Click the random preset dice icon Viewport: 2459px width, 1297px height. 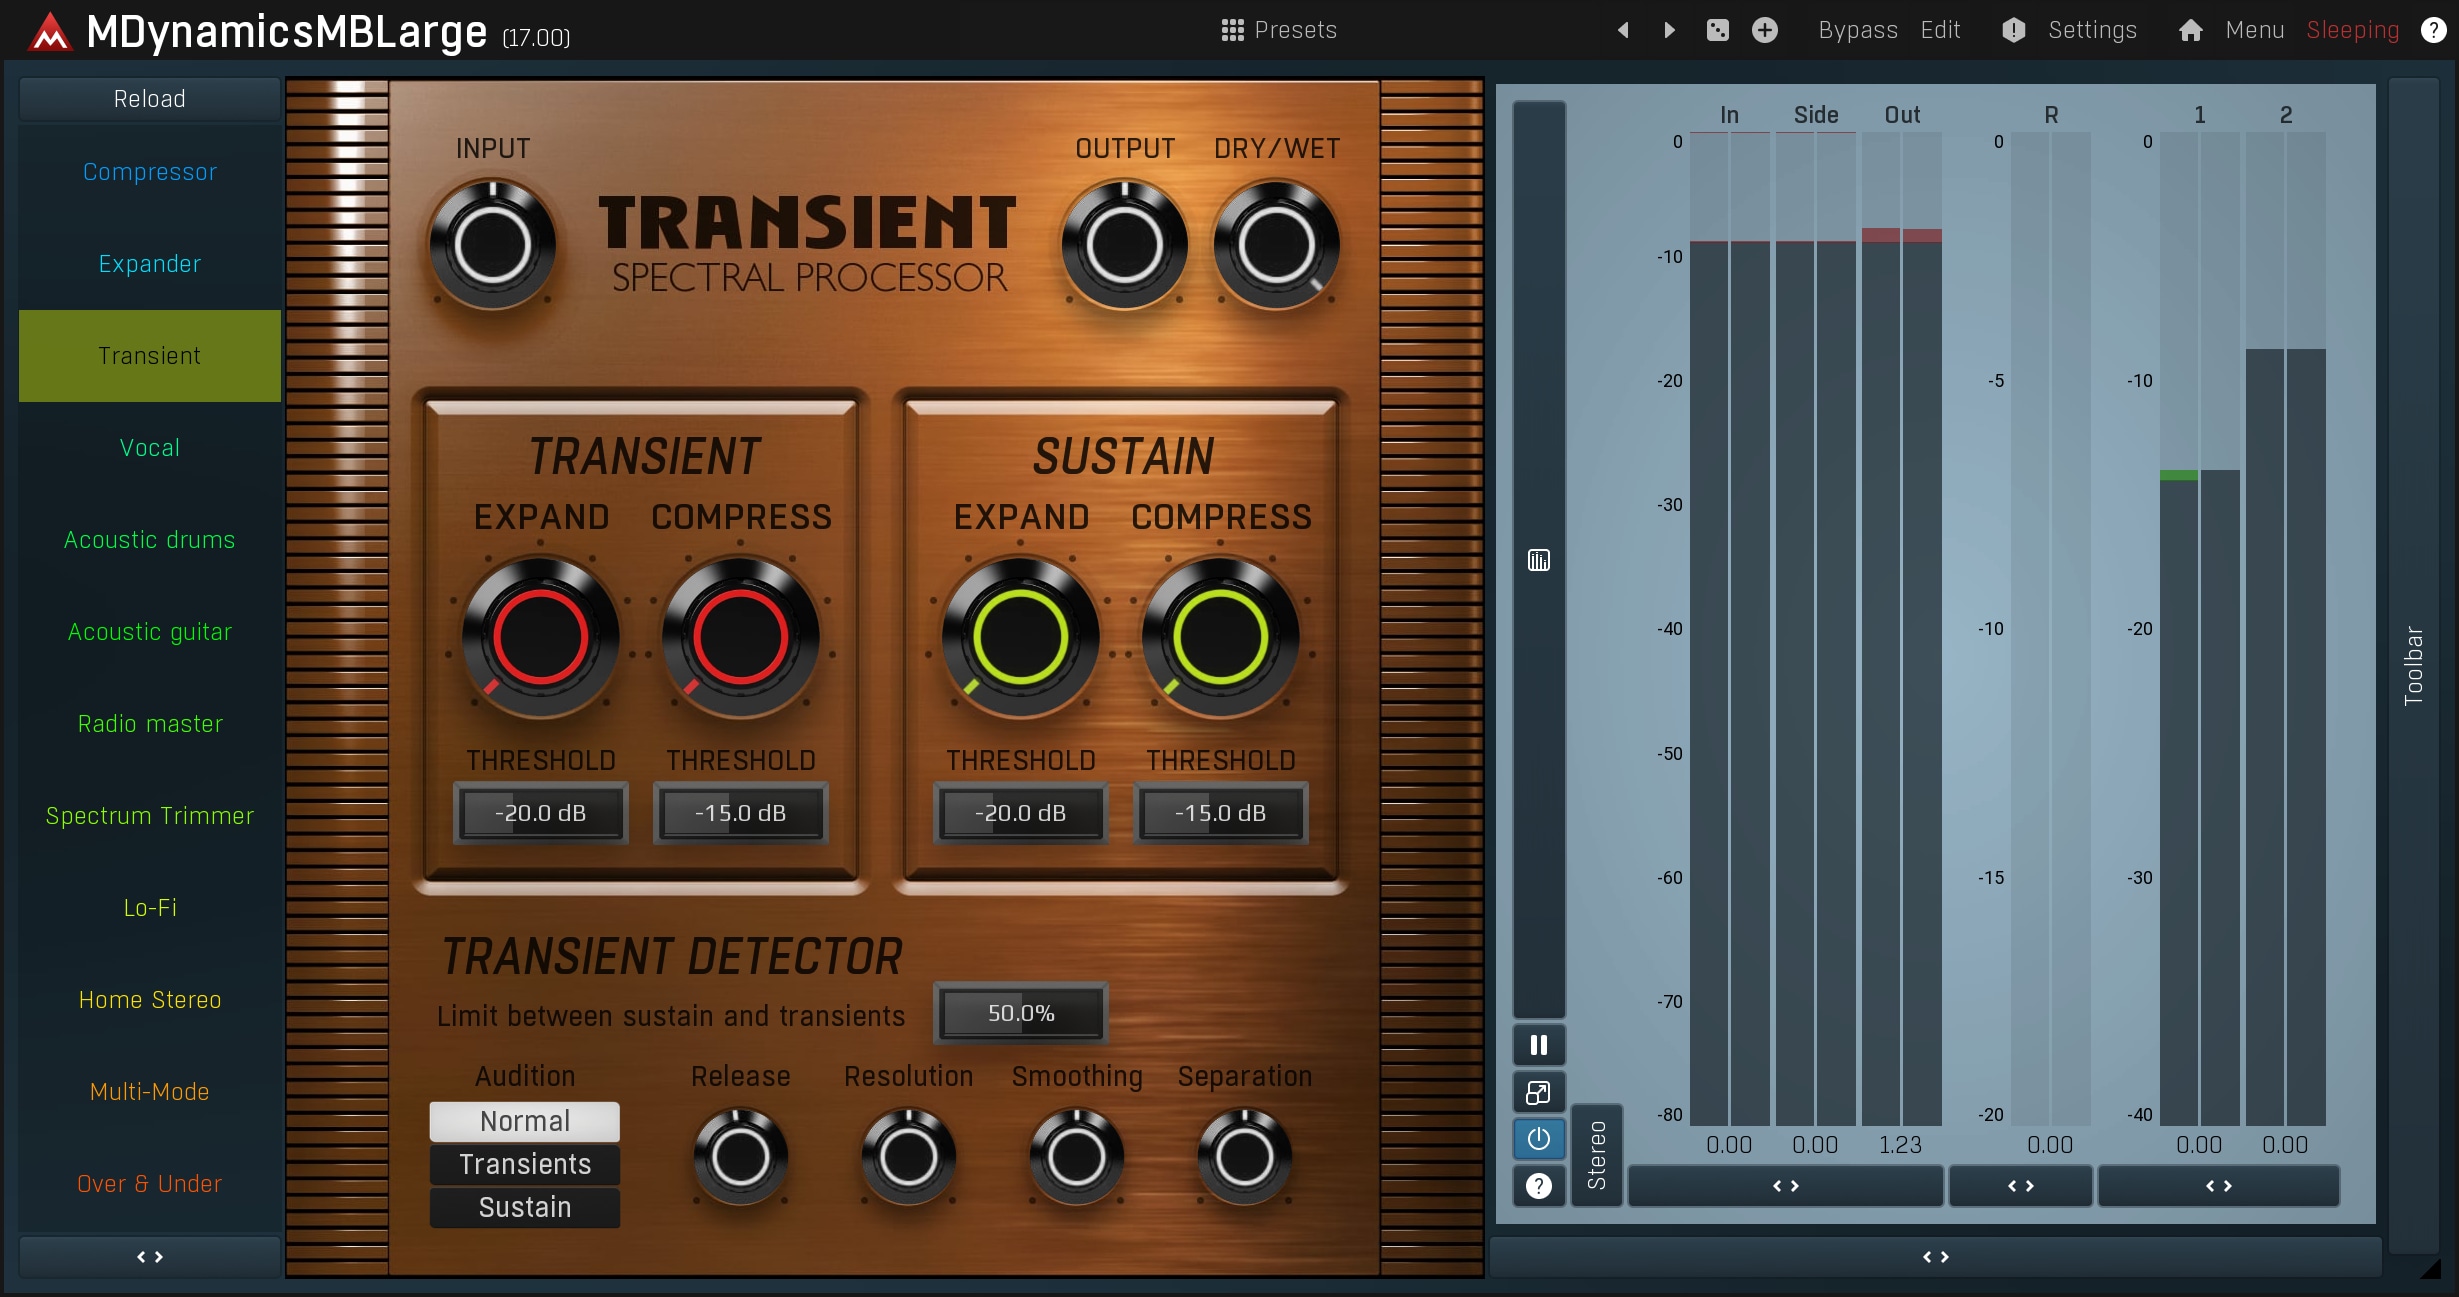click(1717, 30)
